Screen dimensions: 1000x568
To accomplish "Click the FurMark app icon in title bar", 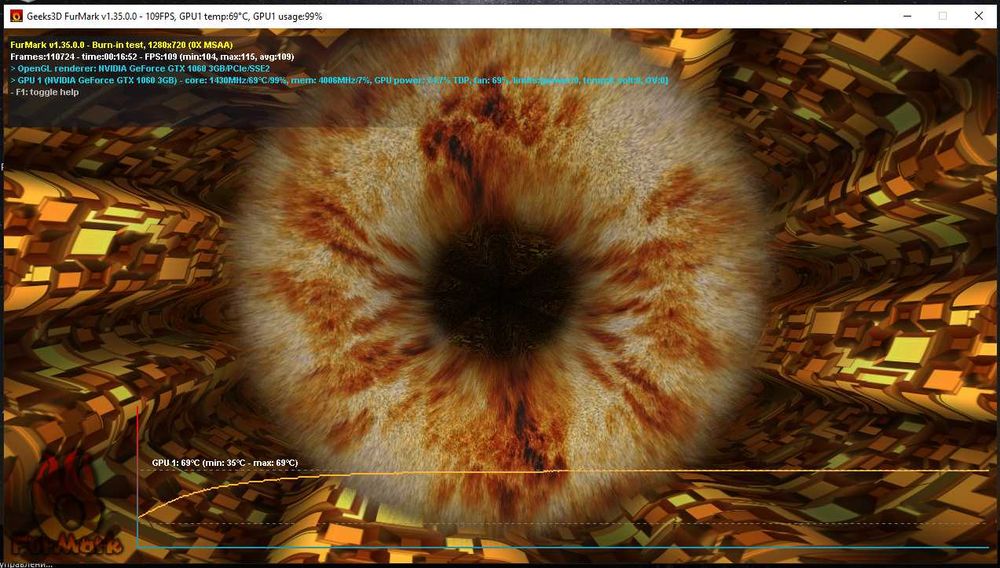I will [17, 16].
